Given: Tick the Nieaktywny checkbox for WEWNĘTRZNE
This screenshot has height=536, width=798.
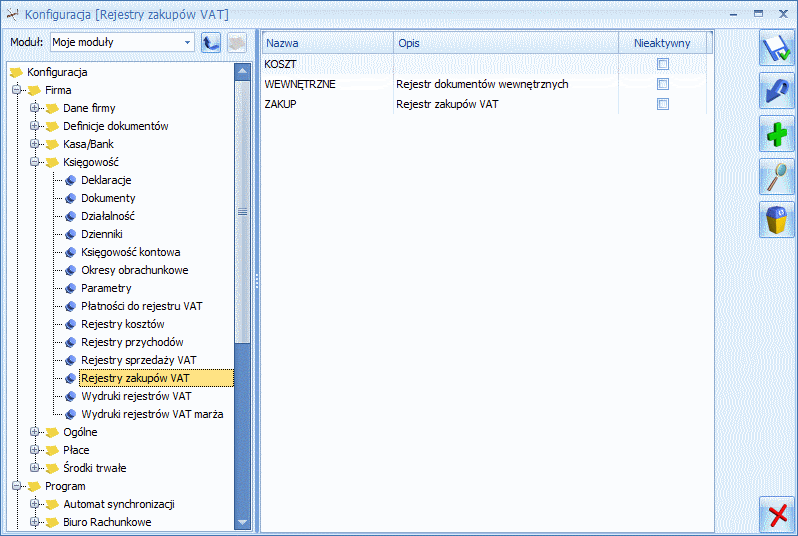Looking at the screenshot, I should coord(663,84).
